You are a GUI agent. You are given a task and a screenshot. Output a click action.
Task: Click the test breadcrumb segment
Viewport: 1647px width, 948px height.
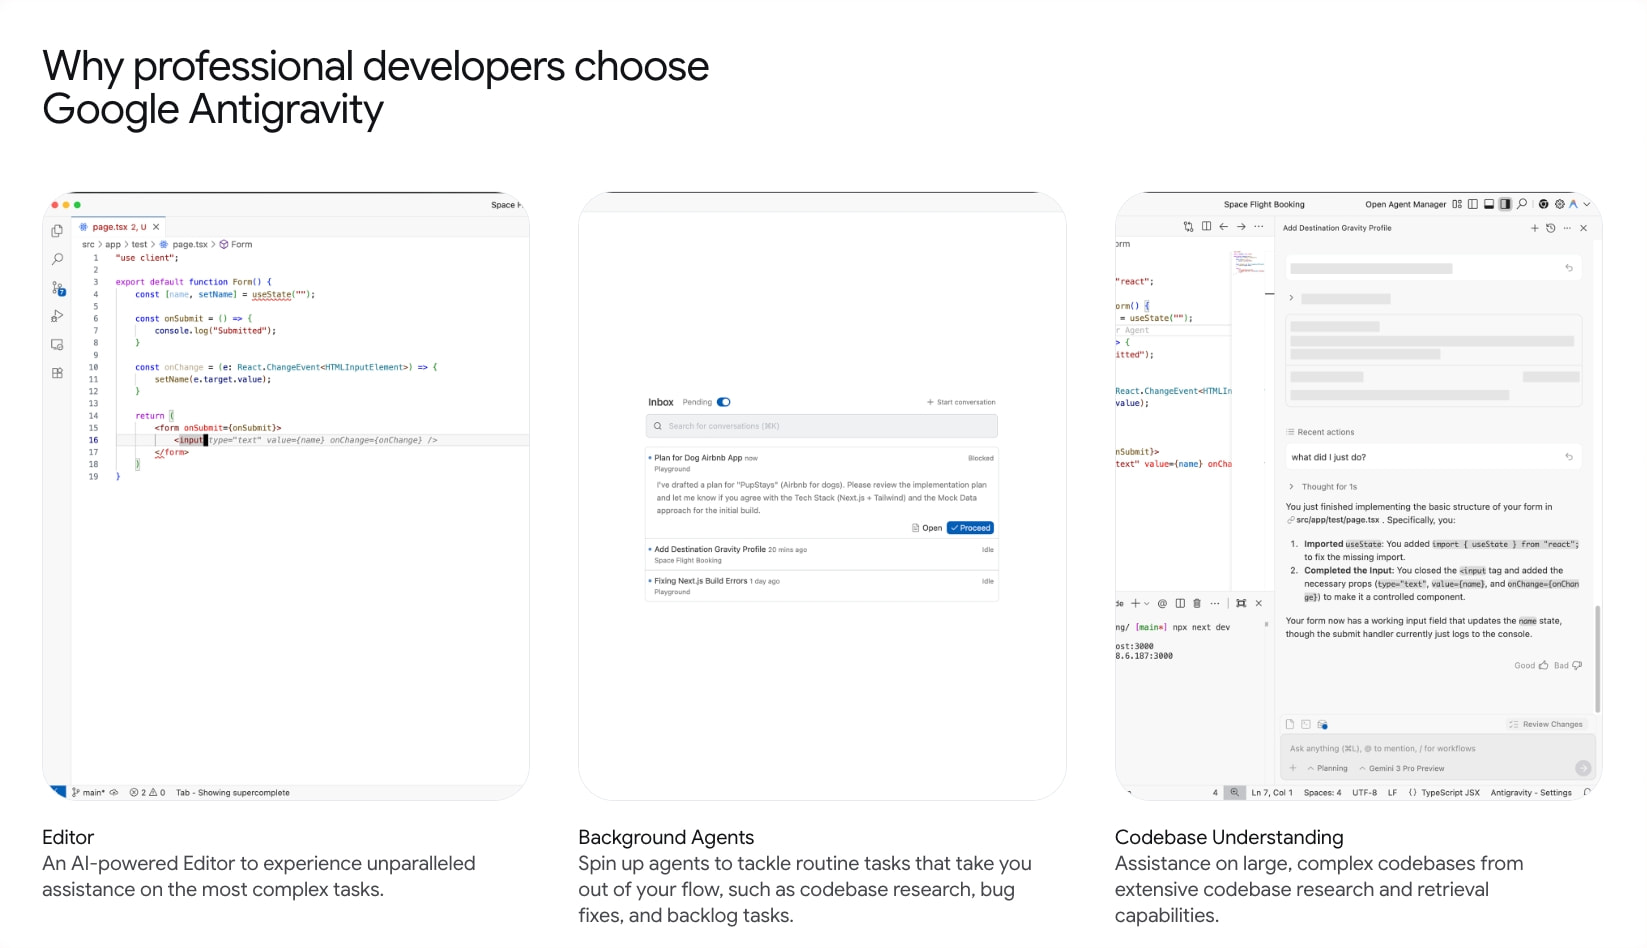tap(139, 244)
